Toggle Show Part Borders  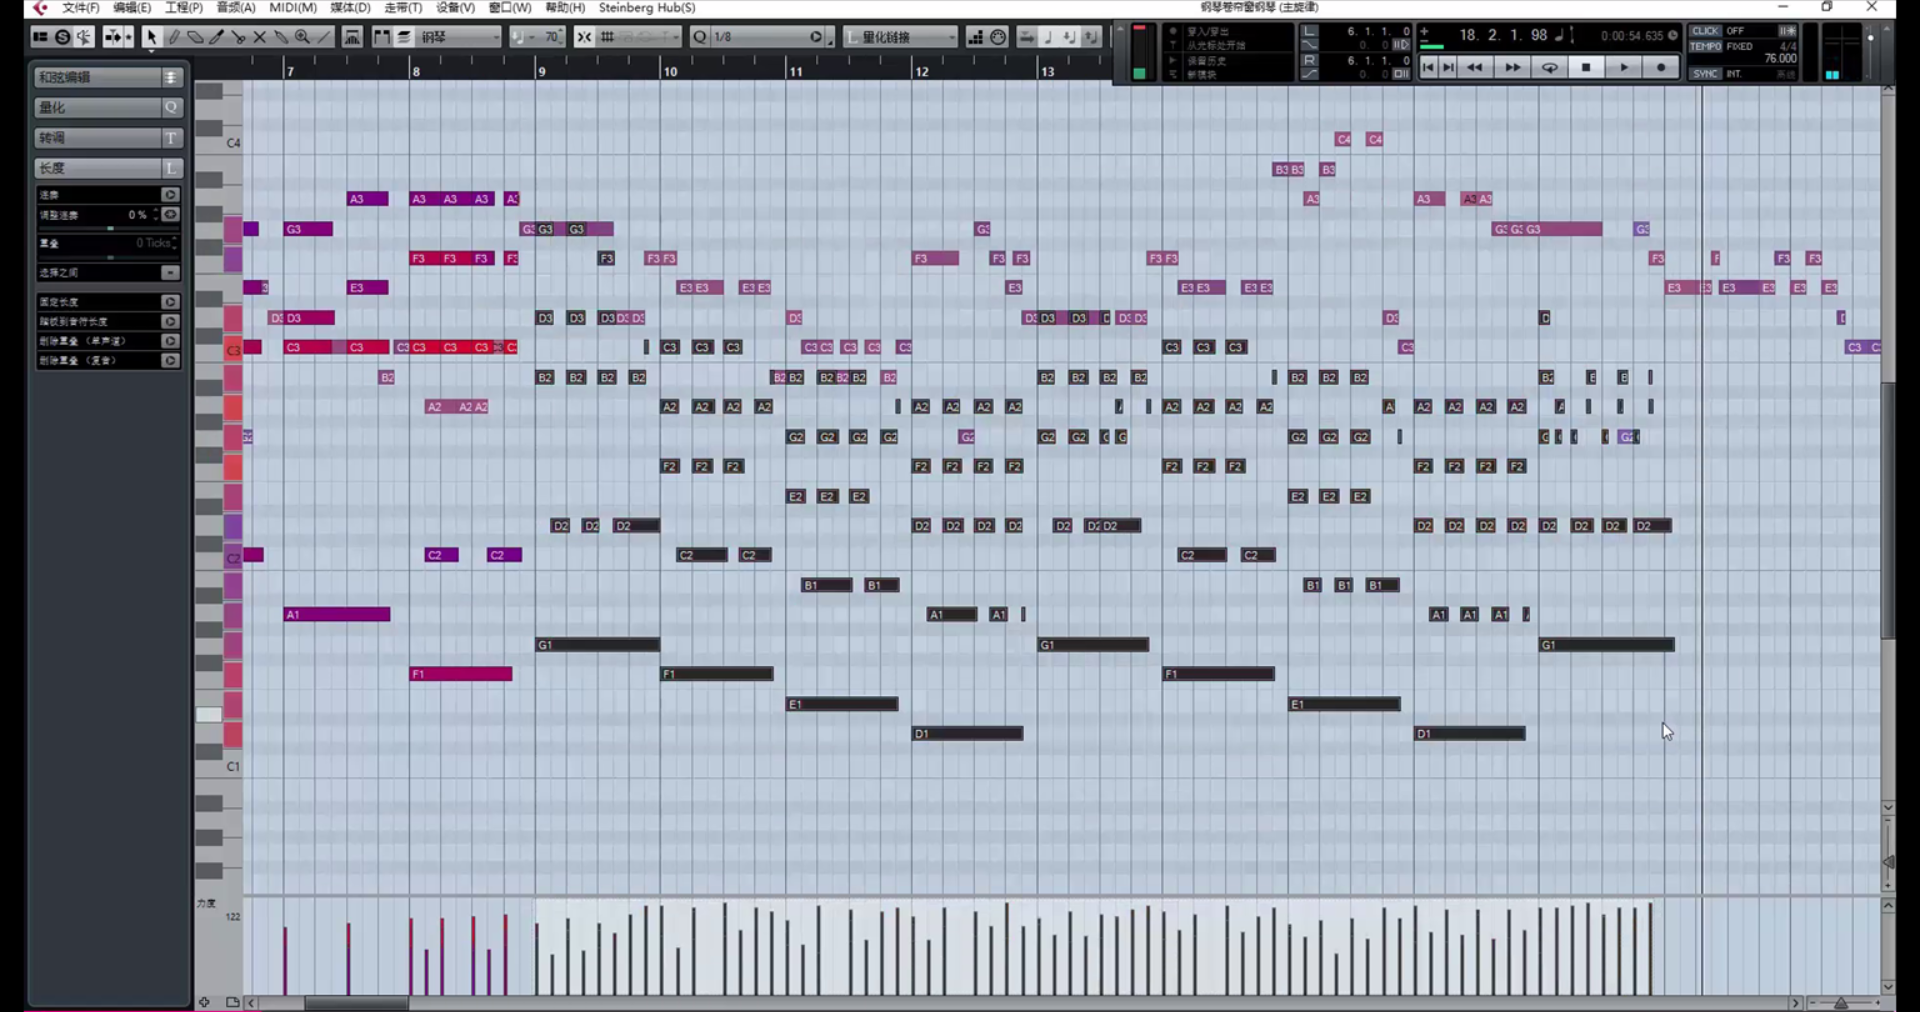click(382, 37)
